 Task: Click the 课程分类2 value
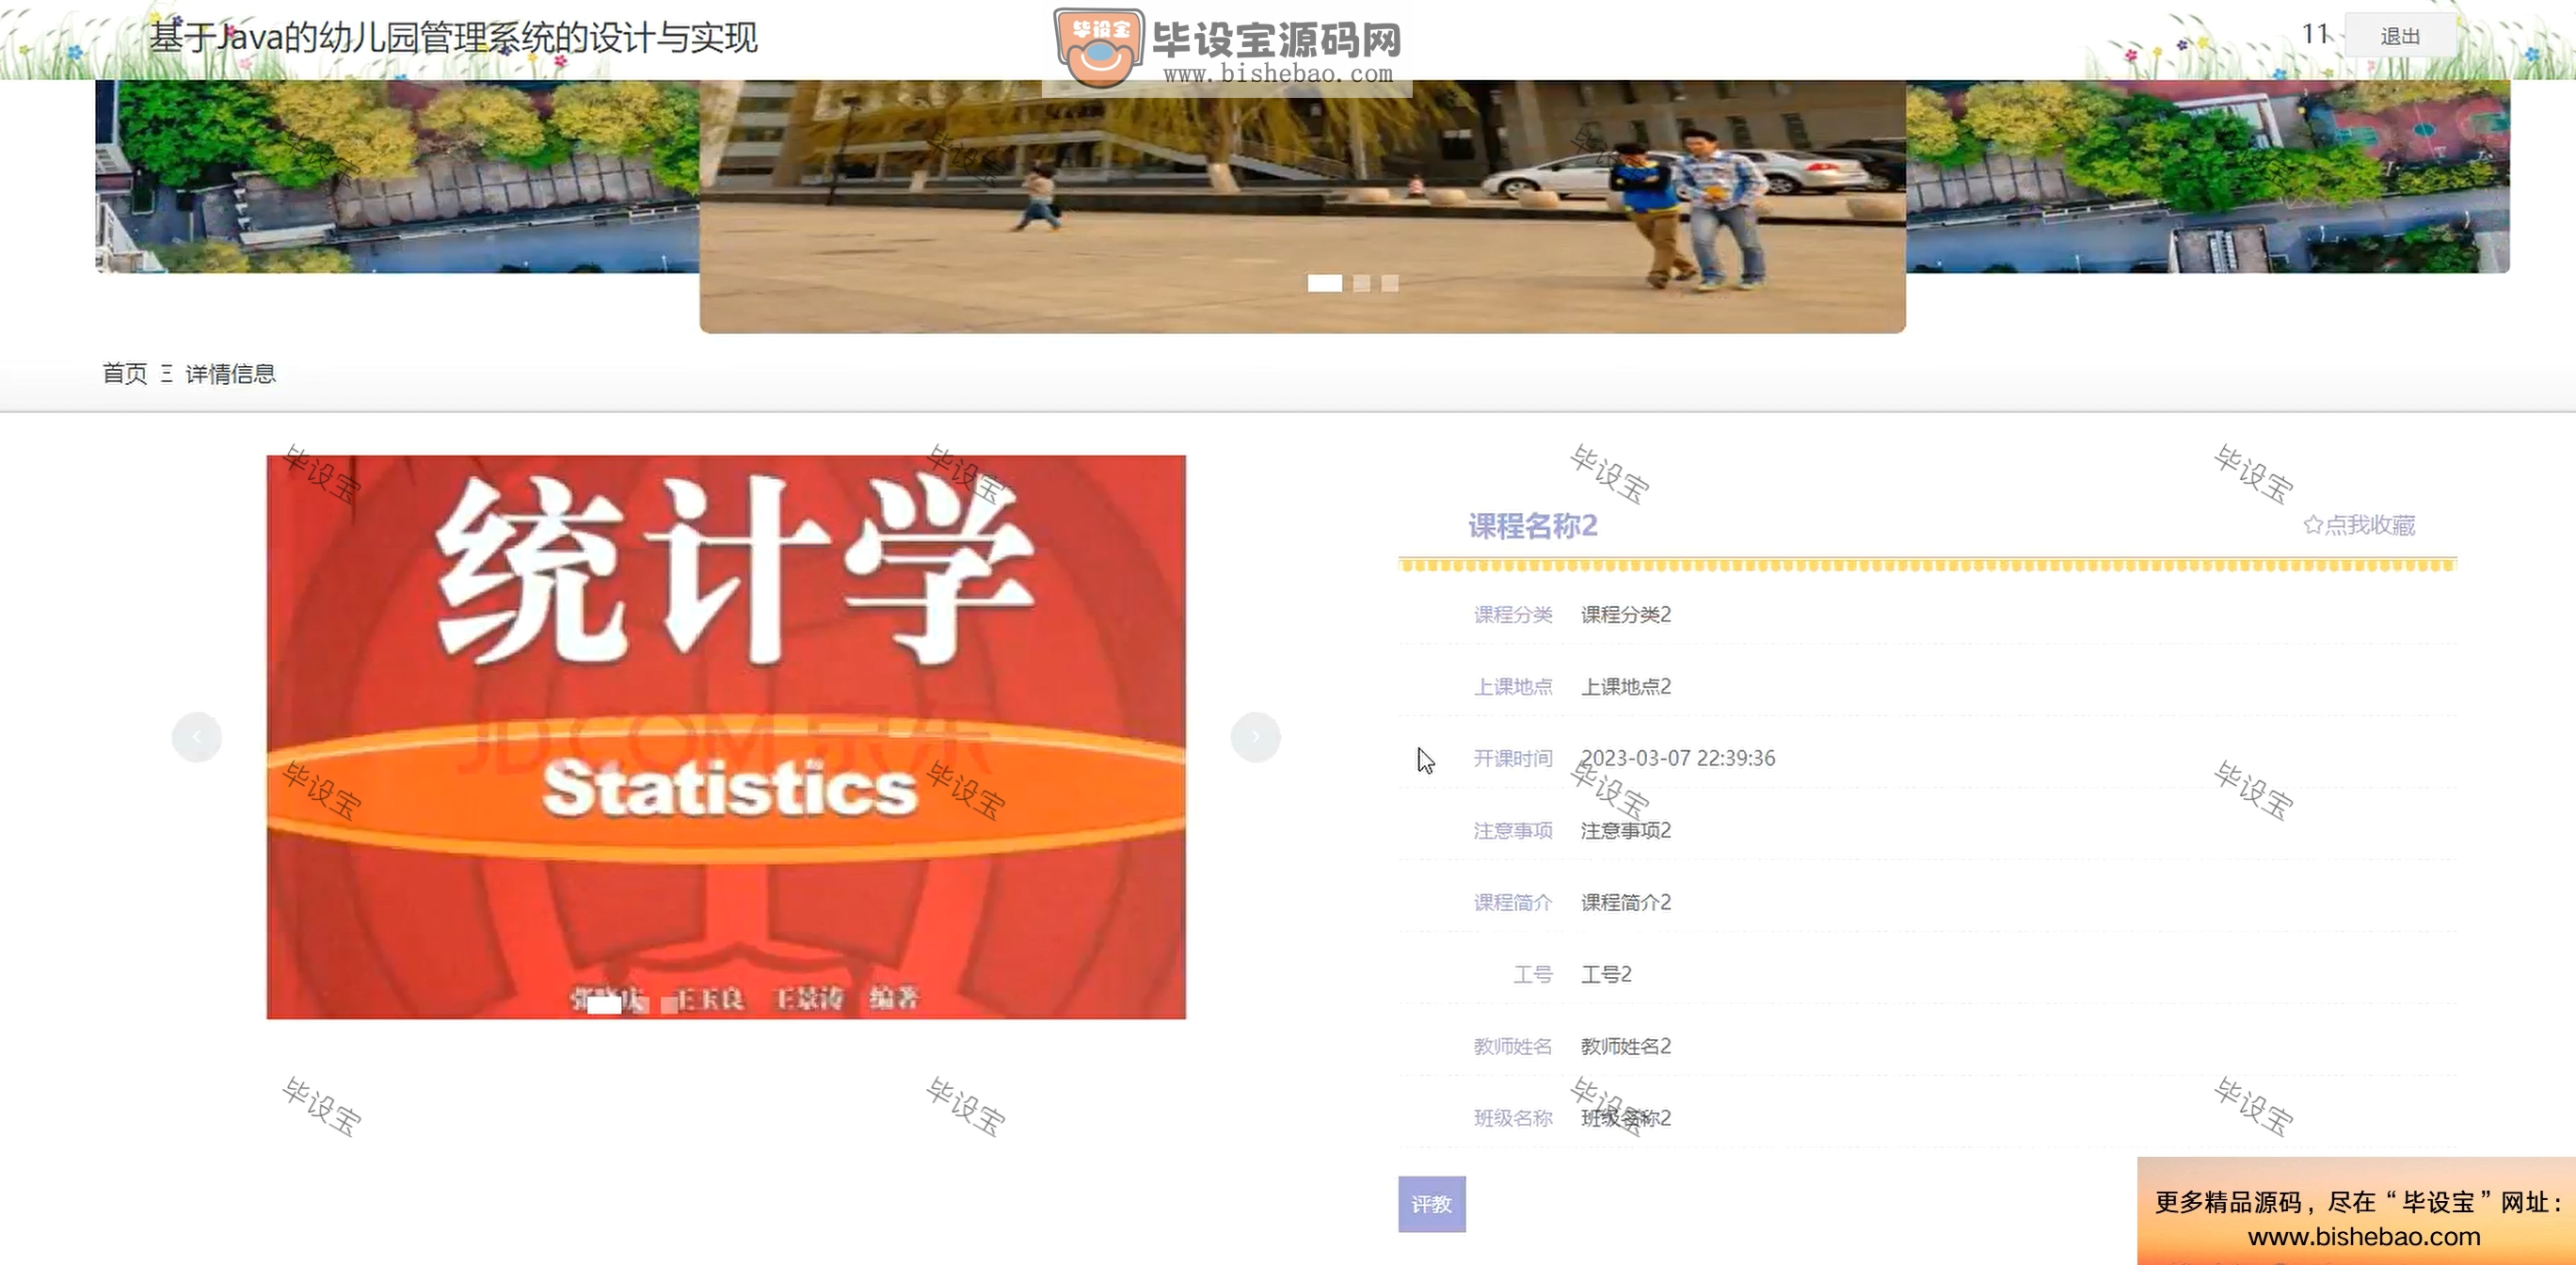(1625, 614)
